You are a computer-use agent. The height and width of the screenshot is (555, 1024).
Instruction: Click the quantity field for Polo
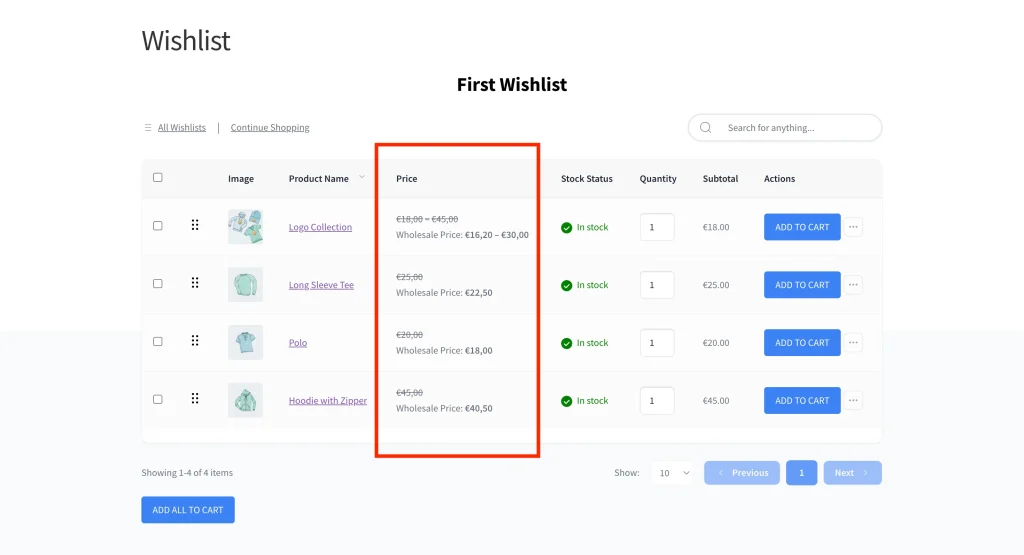tap(657, 343)
